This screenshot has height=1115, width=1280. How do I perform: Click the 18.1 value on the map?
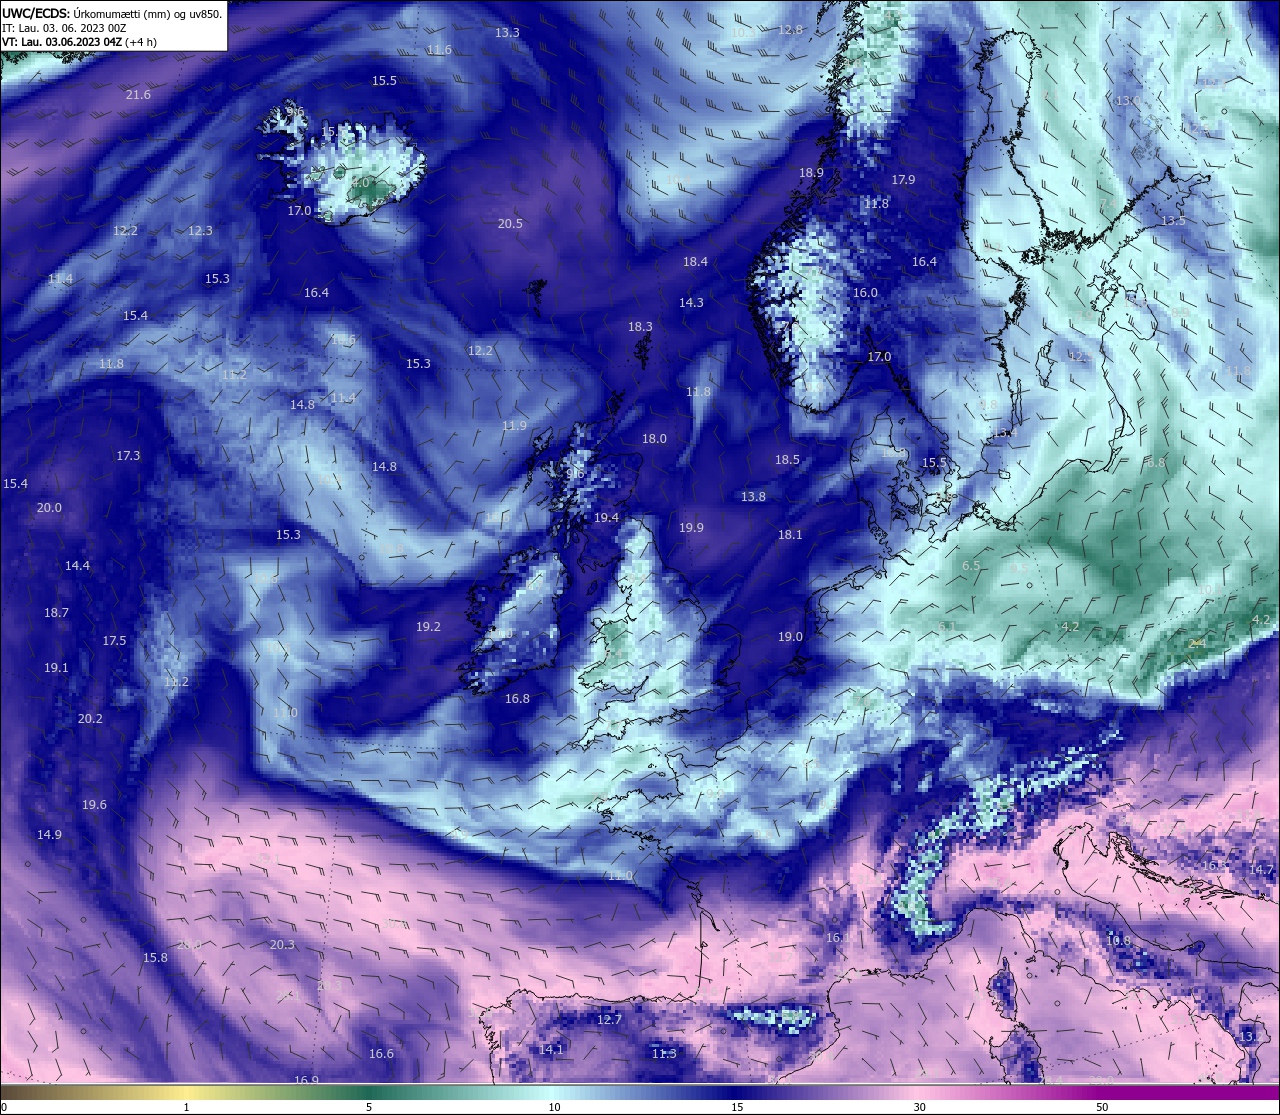click(x=790, y=535)
